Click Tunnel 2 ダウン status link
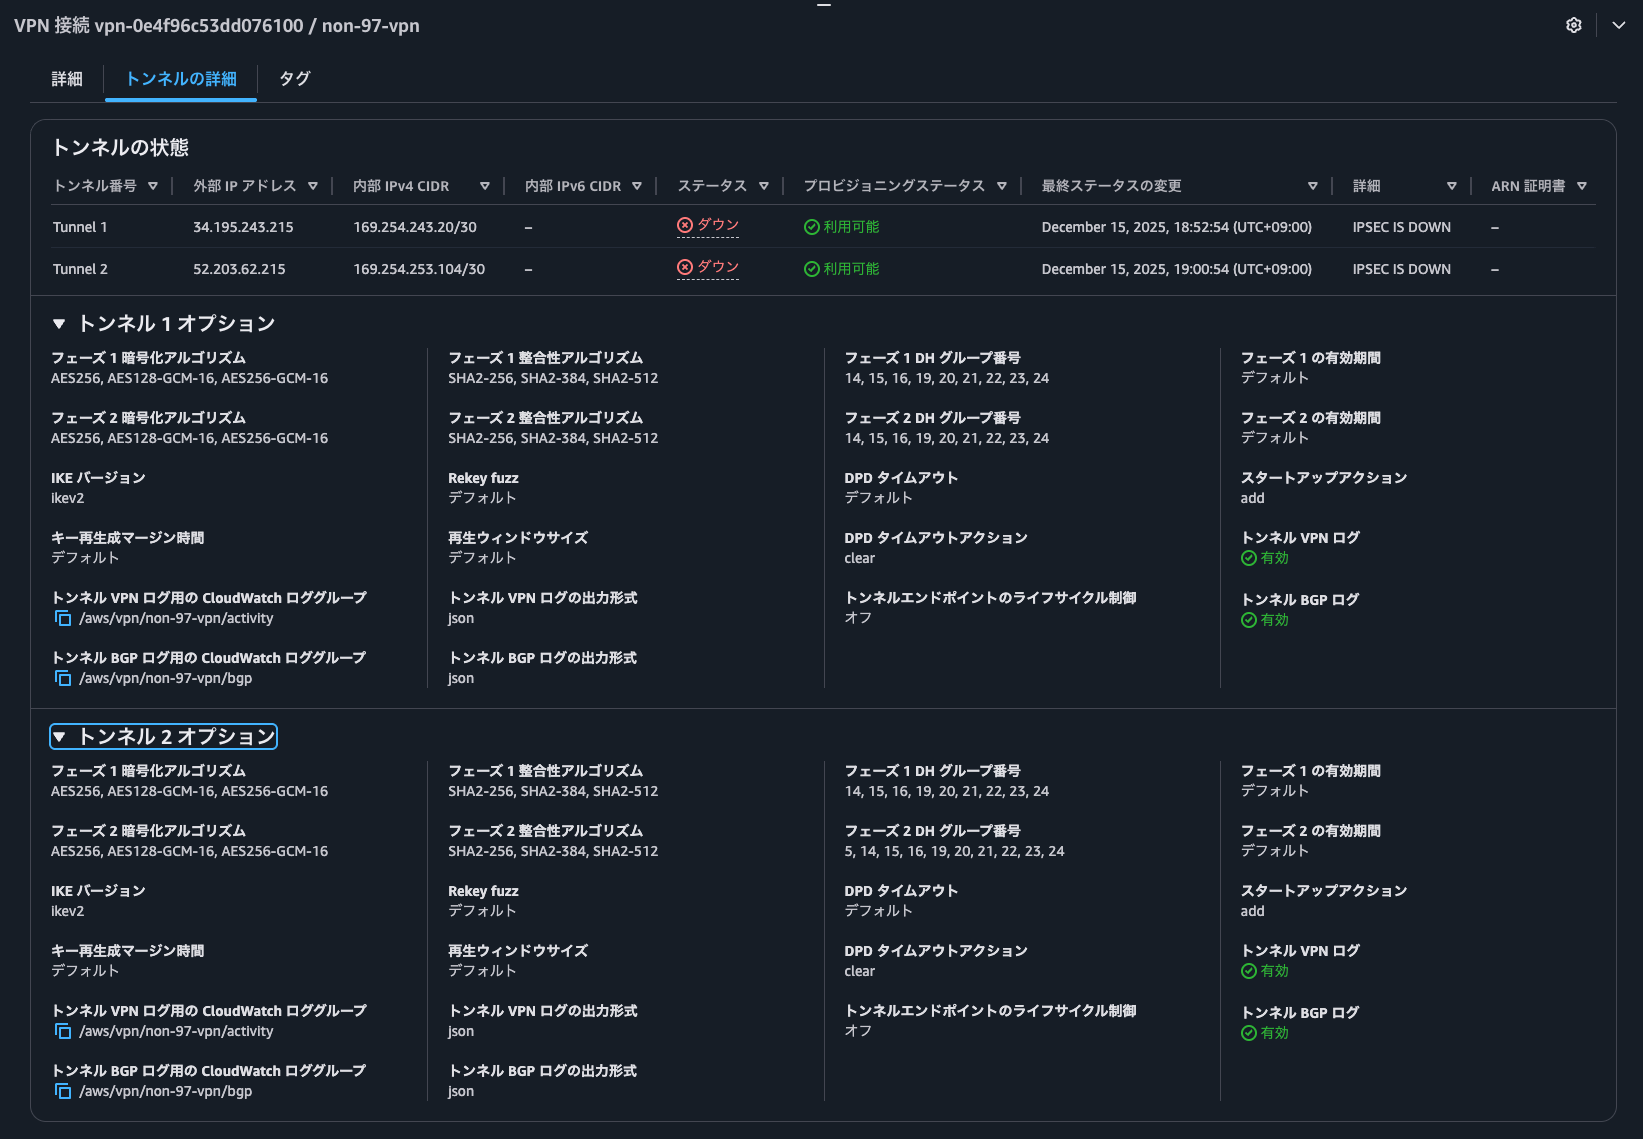The image size is (1643, 1139). point(716,268)
